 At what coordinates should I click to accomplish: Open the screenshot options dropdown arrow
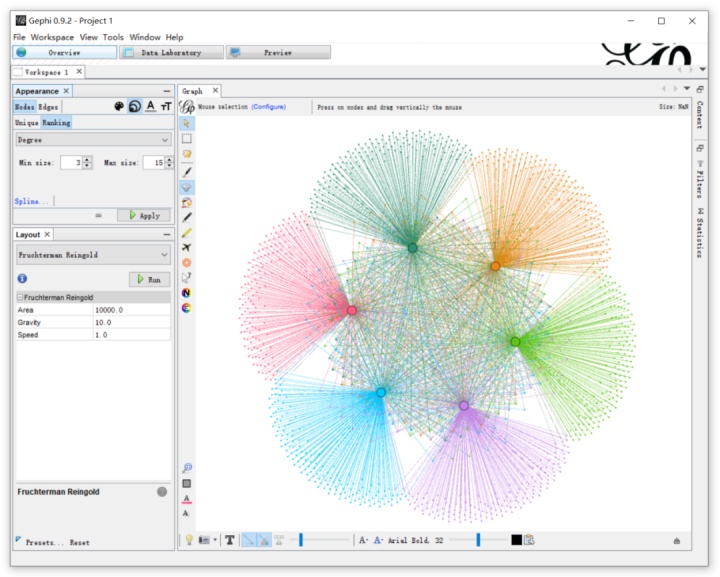coord(214,540)
